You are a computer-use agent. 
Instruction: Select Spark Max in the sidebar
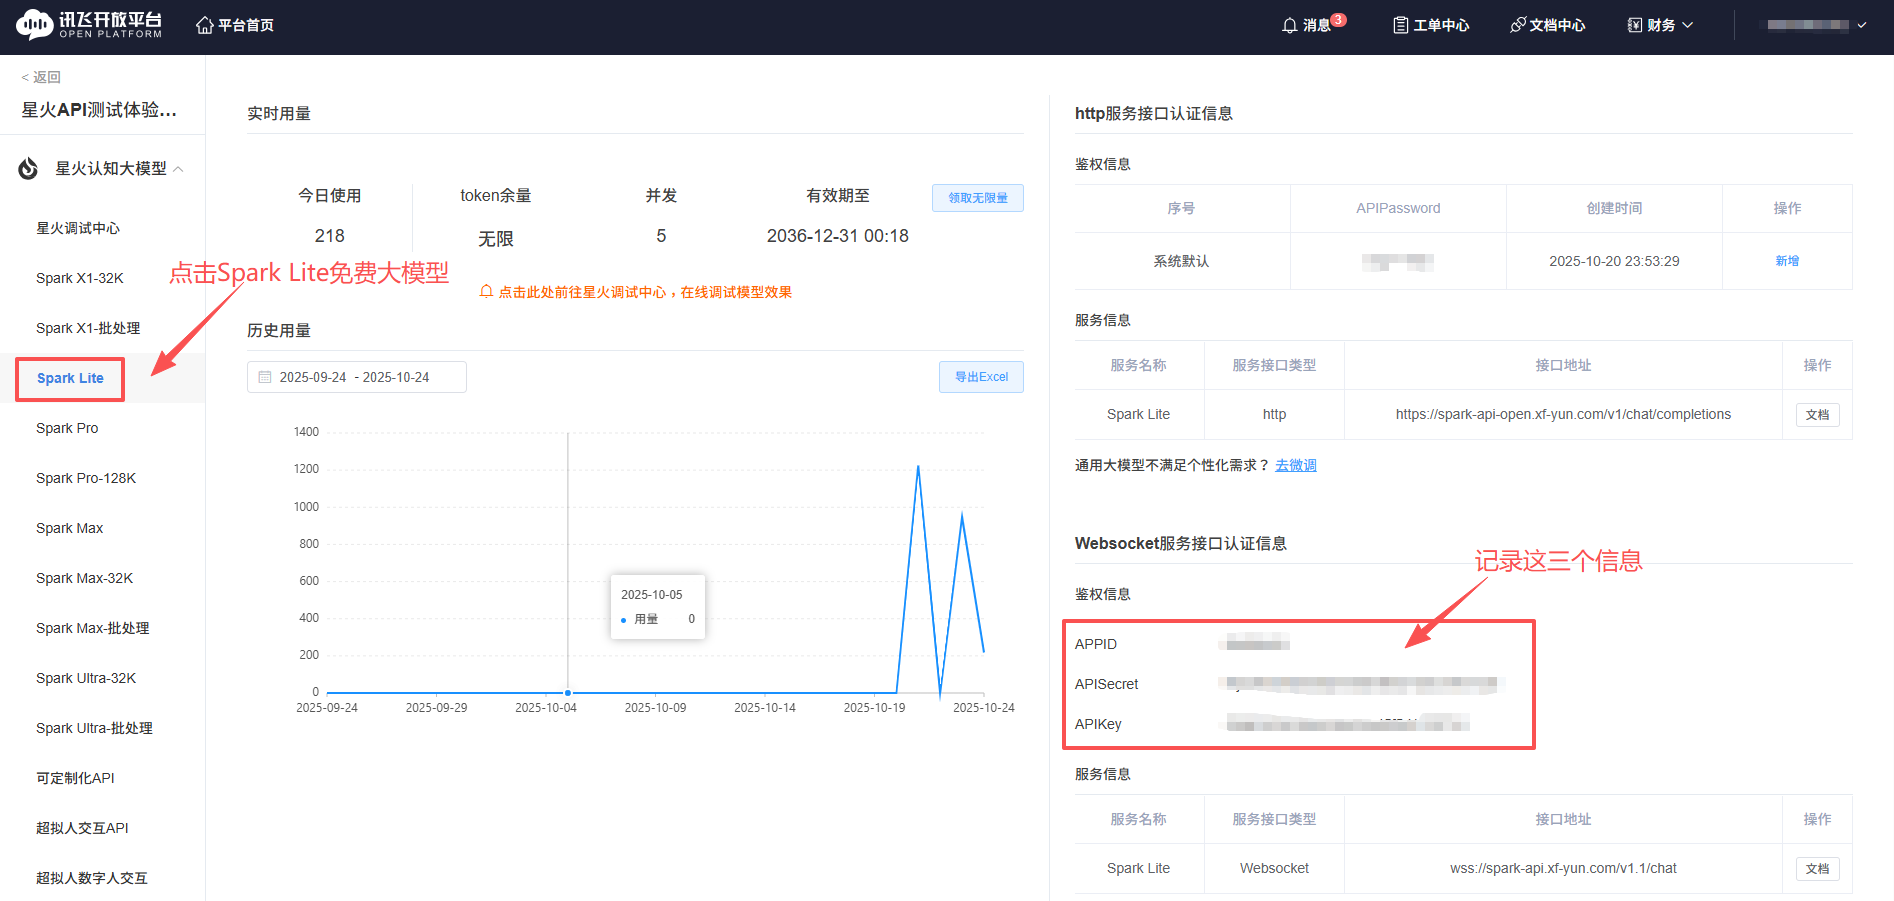70,528
